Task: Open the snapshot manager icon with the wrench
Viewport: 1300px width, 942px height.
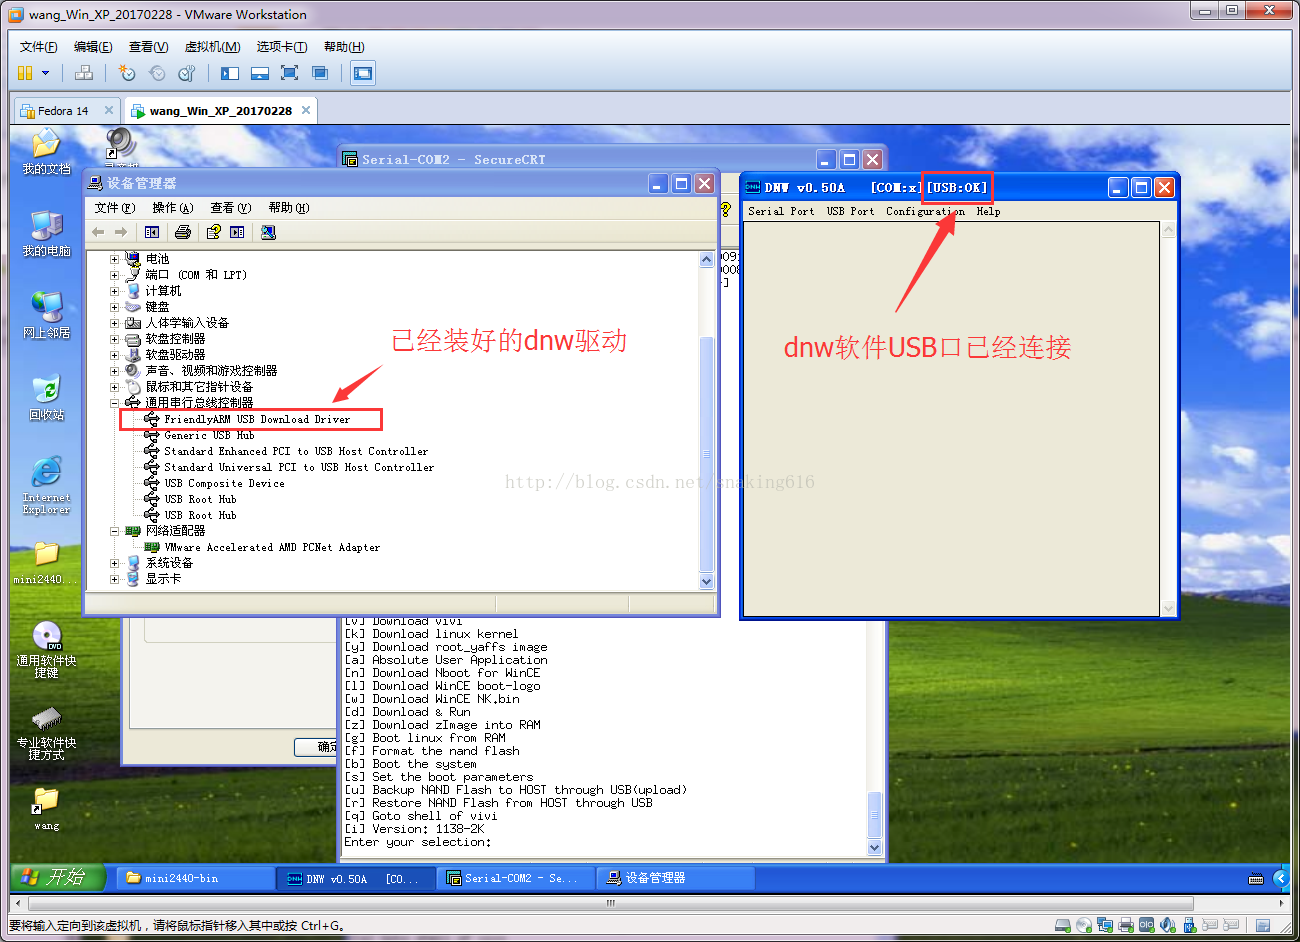Action: click(x=186, y=73)
